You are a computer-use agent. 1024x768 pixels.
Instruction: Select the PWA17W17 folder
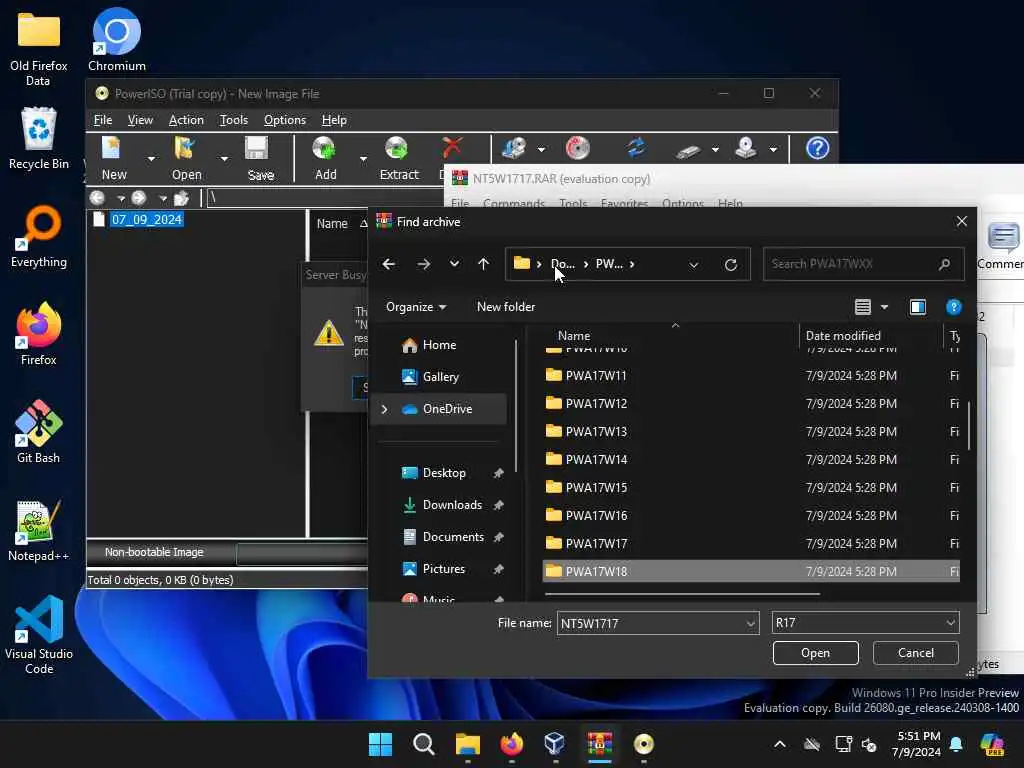pyautogui.click(x=751, y=543)
